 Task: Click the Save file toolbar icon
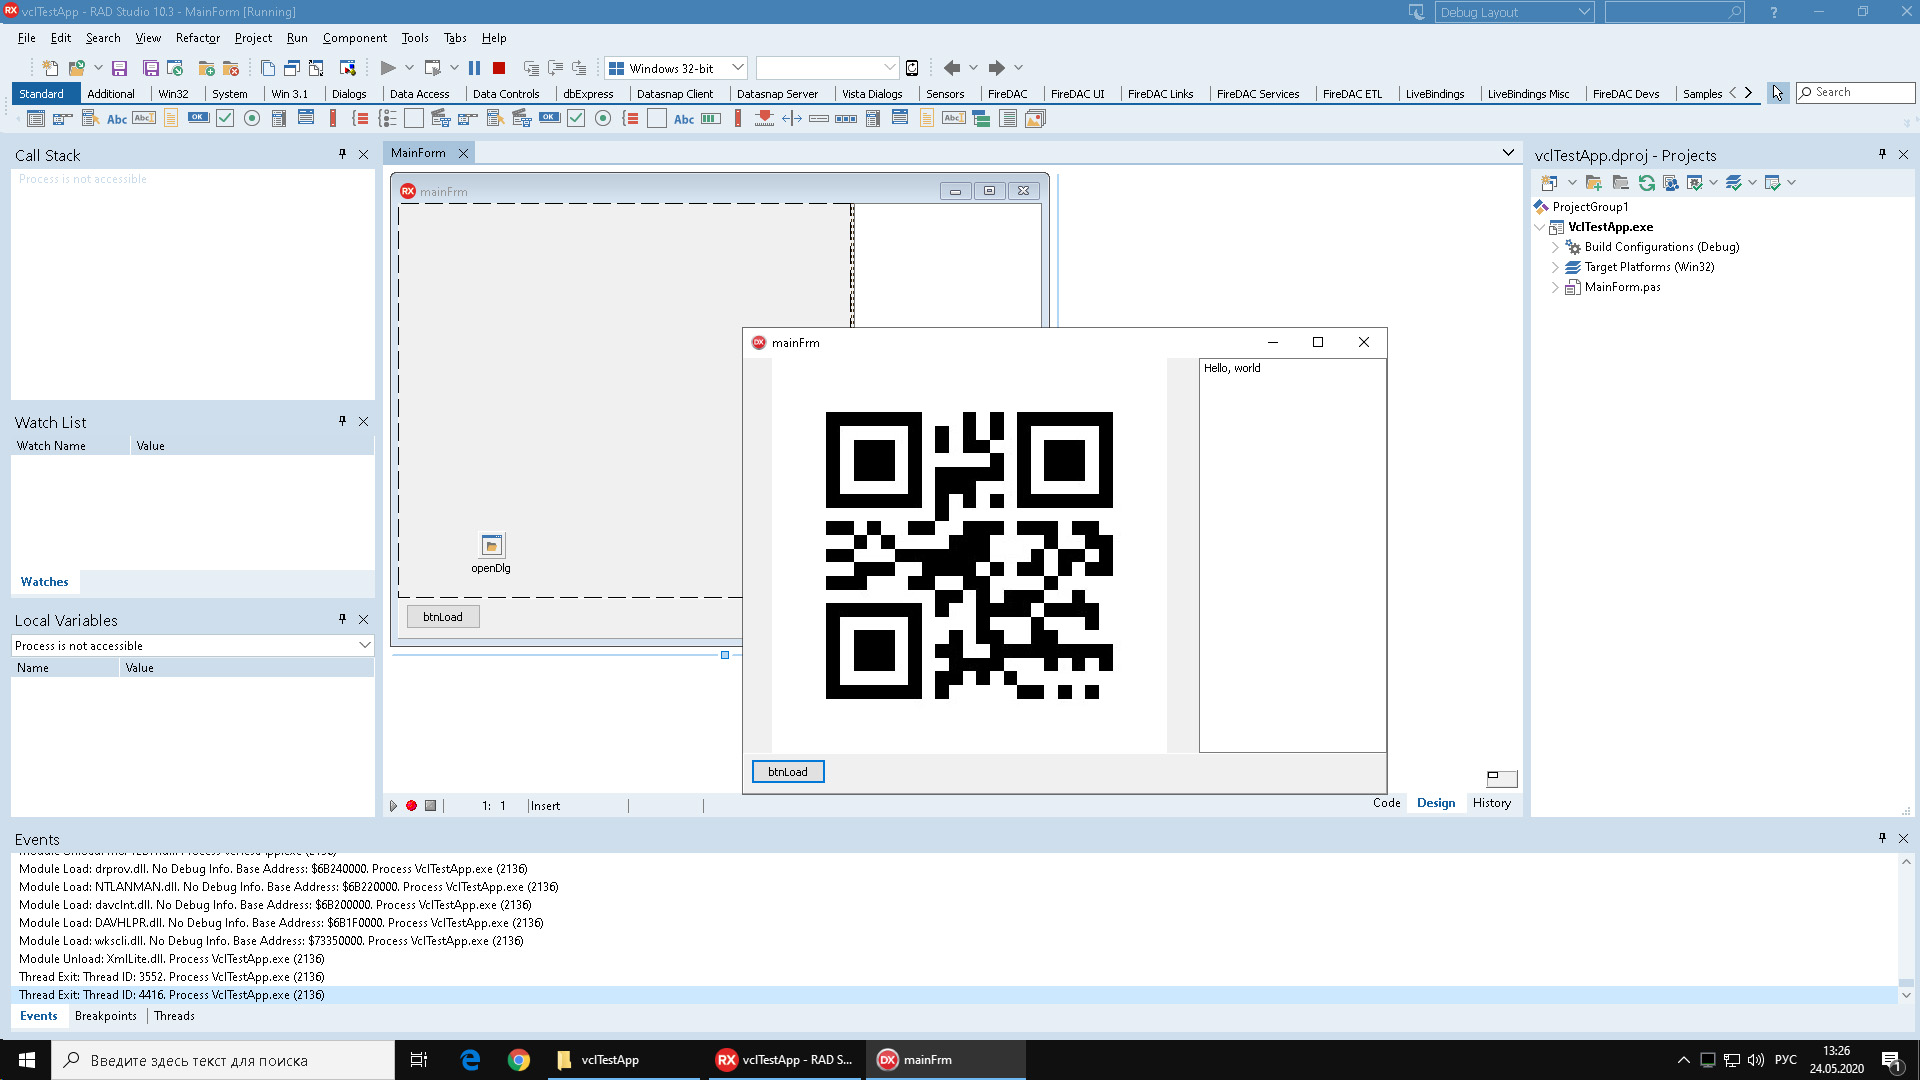pyautogui.click(x=119, y=68)
